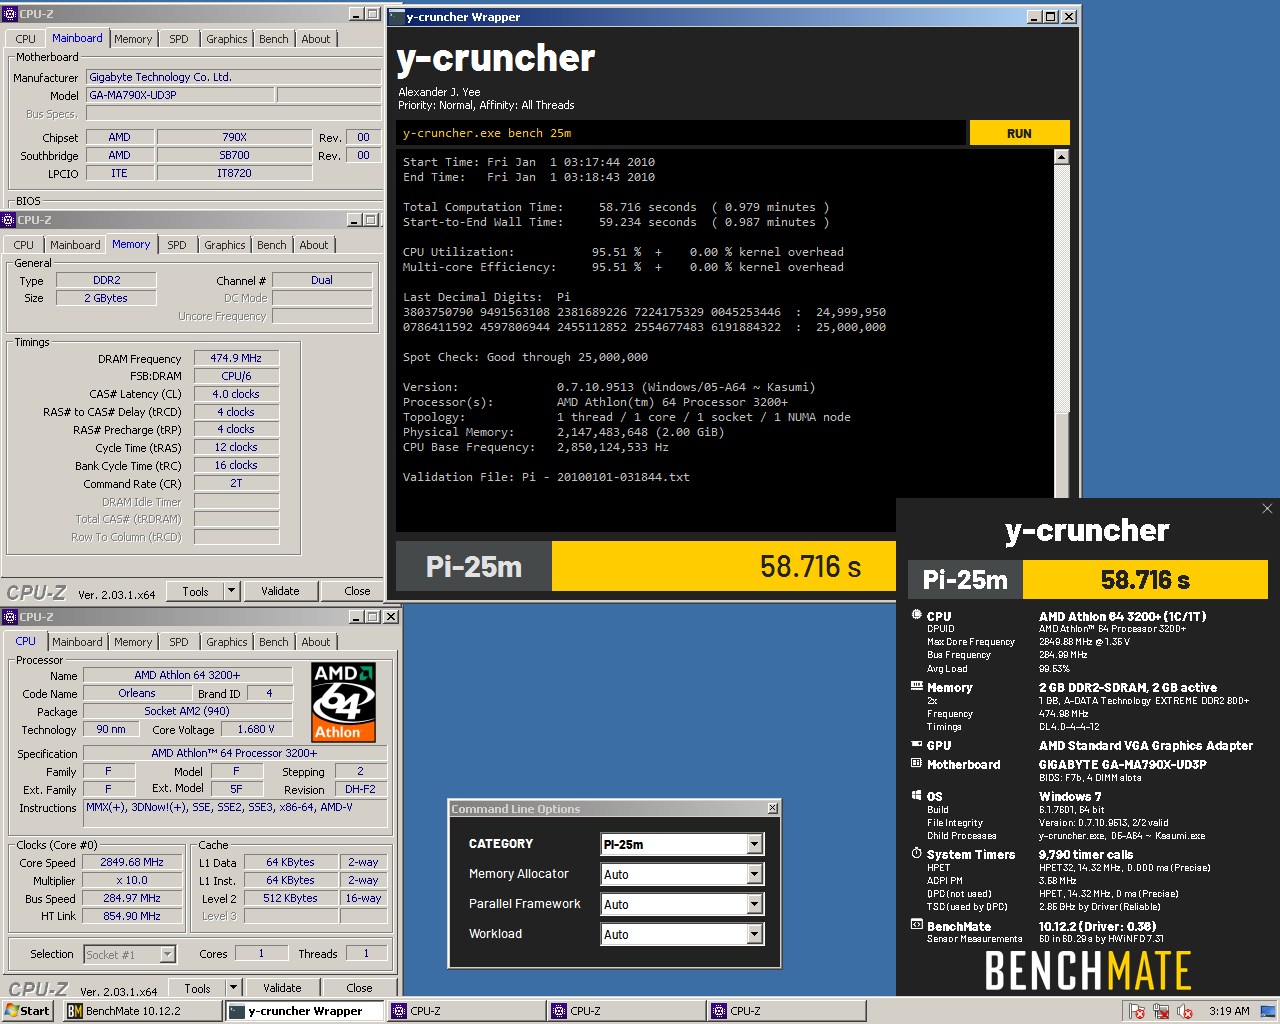Click Gigabyte Technology Co. Ltd. manufacturer field

tap(233, 77)
